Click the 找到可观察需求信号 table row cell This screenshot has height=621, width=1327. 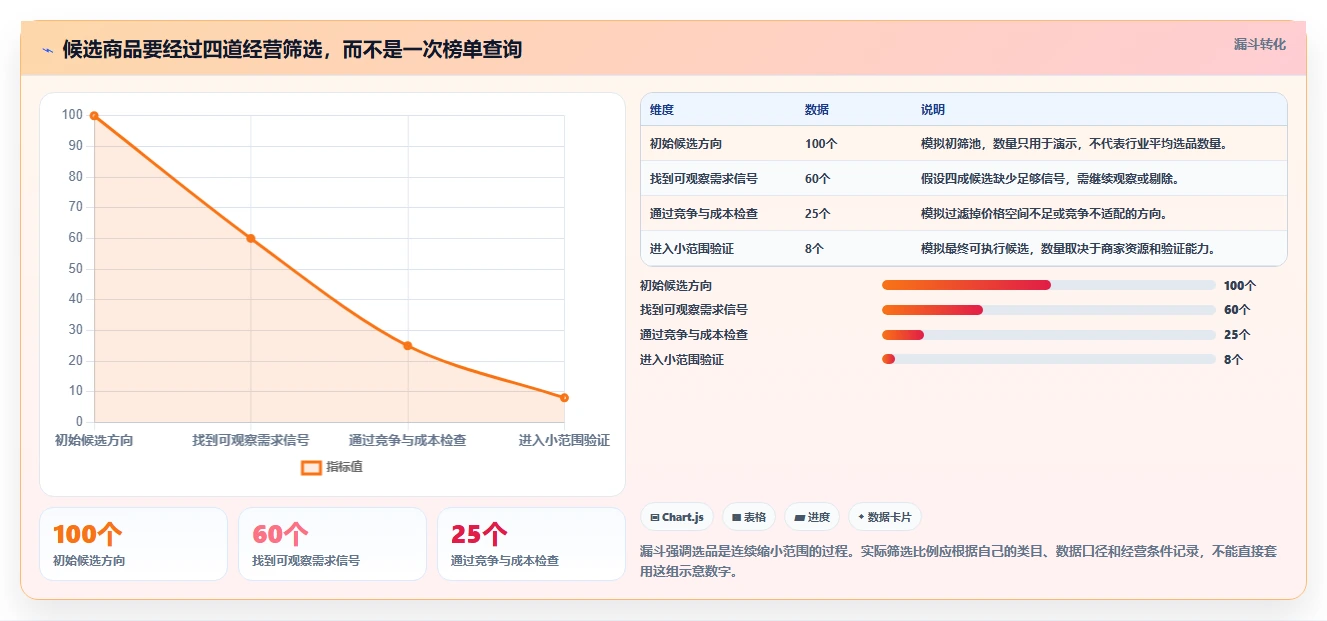[x=704, y=179]
